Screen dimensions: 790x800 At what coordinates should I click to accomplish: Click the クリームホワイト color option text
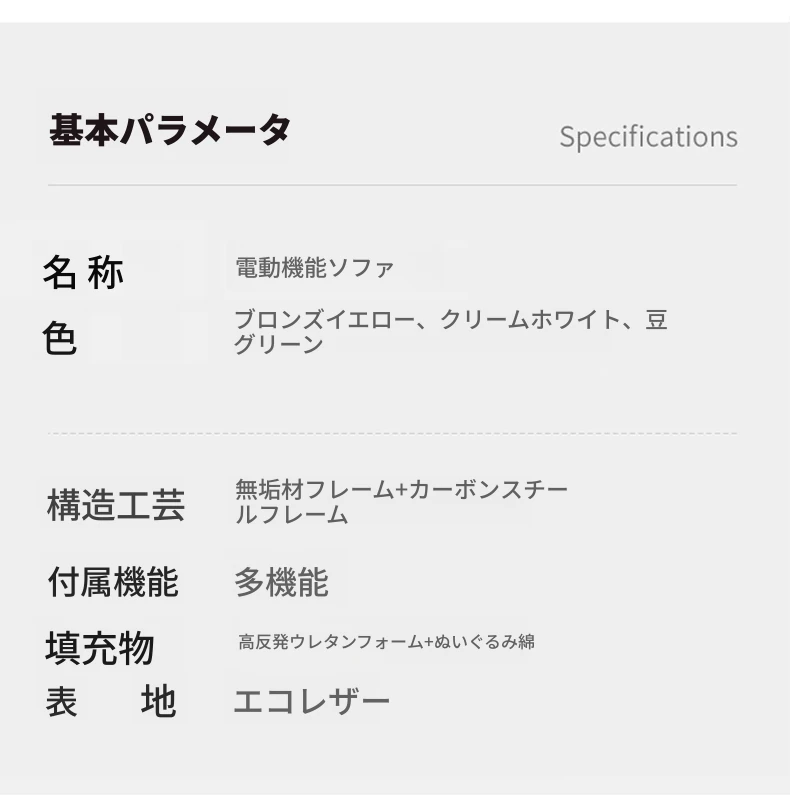529,320
